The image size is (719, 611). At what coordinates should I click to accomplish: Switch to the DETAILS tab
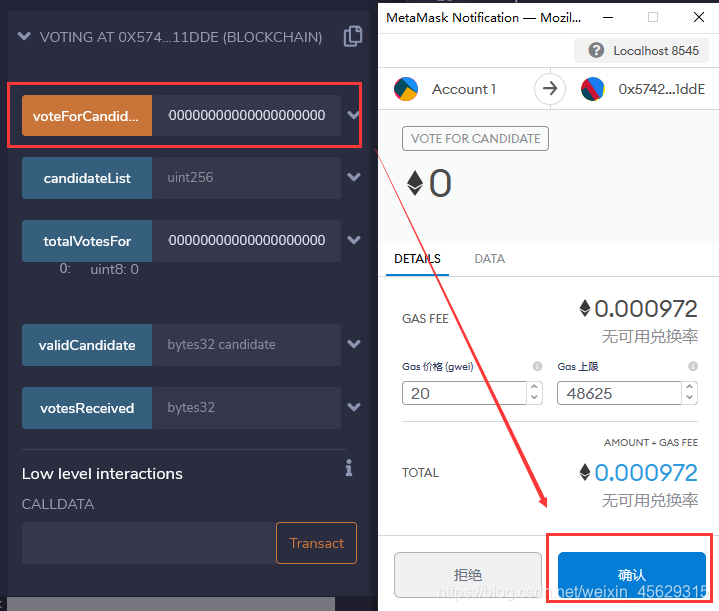417,259
